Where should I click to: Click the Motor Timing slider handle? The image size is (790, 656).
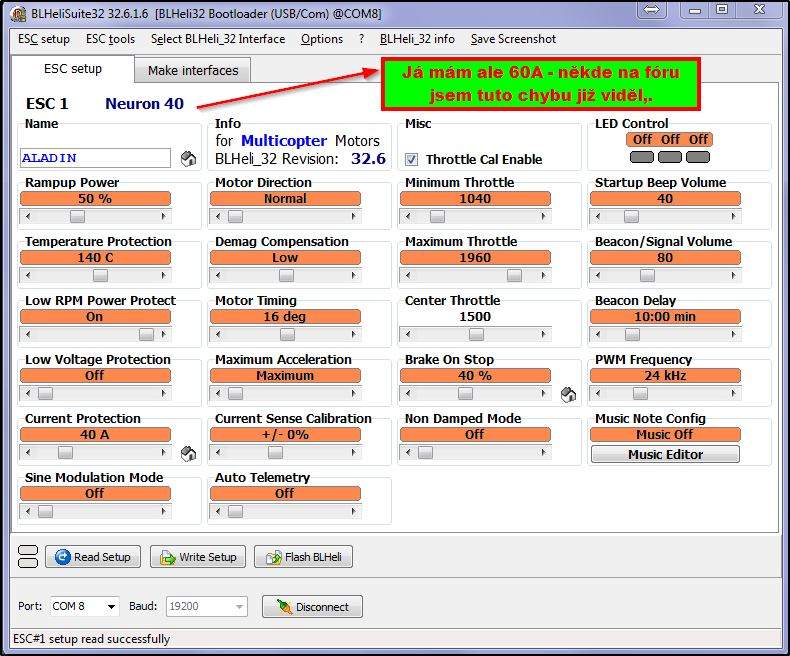(x=285, y=335)
